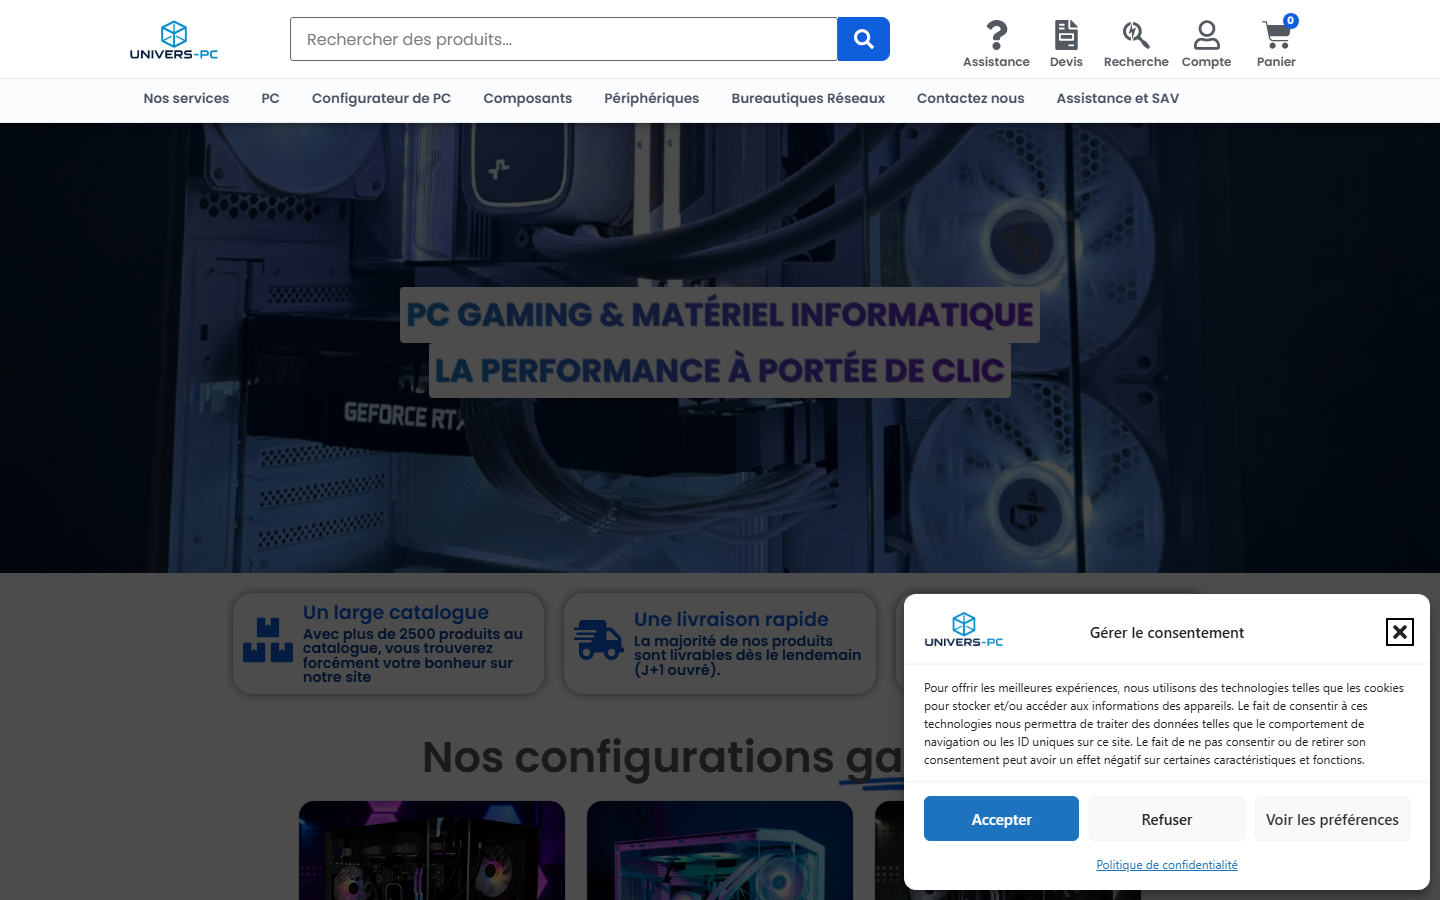
Task: Click the Un large catalogue heading
Action: click(x=396, y=612)
